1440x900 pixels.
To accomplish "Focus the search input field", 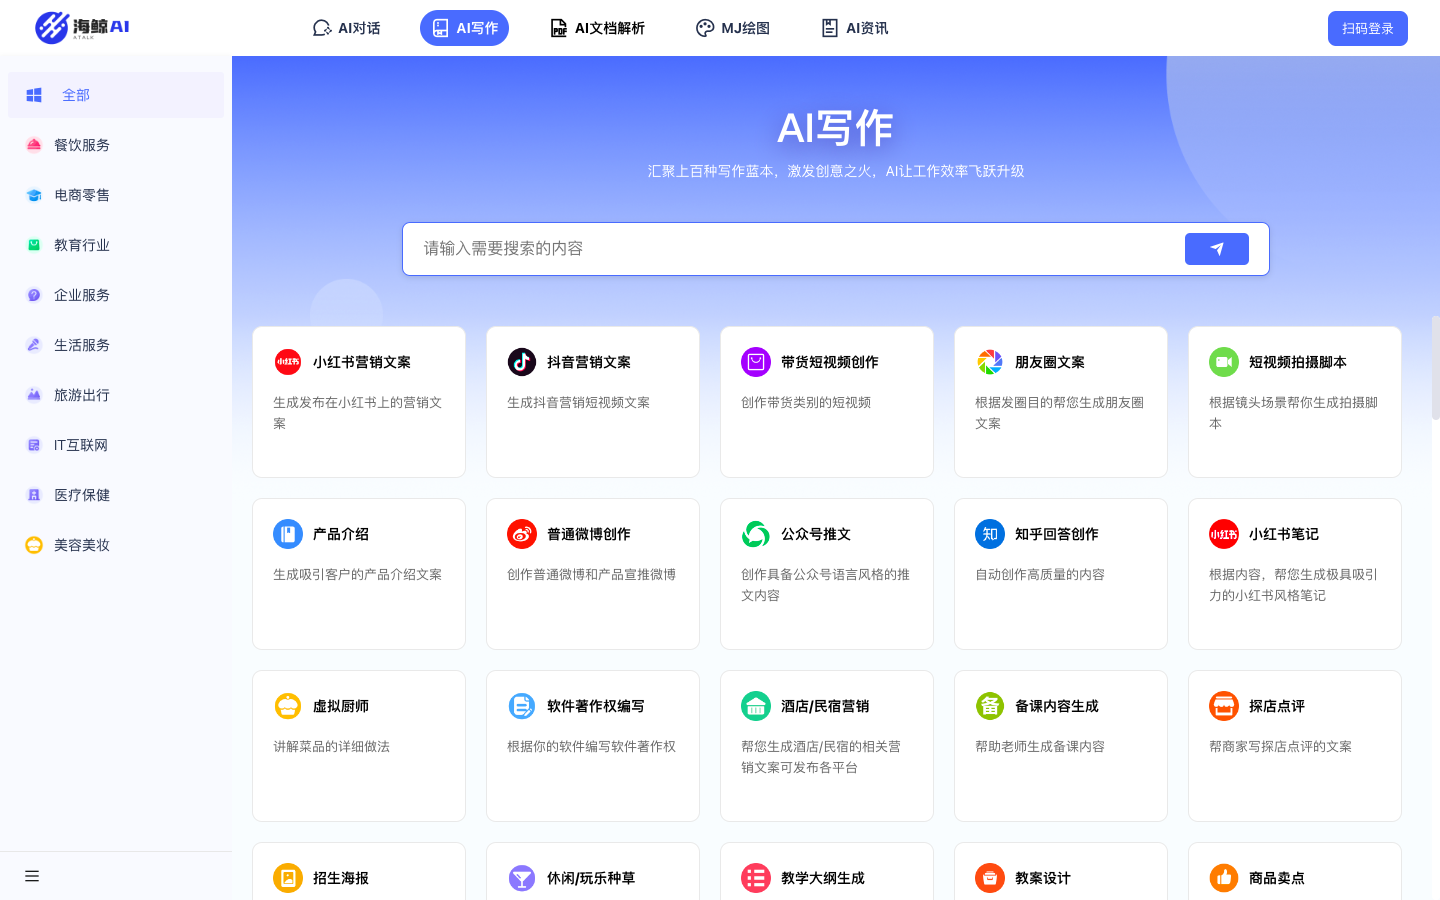I will pos(793,249).
